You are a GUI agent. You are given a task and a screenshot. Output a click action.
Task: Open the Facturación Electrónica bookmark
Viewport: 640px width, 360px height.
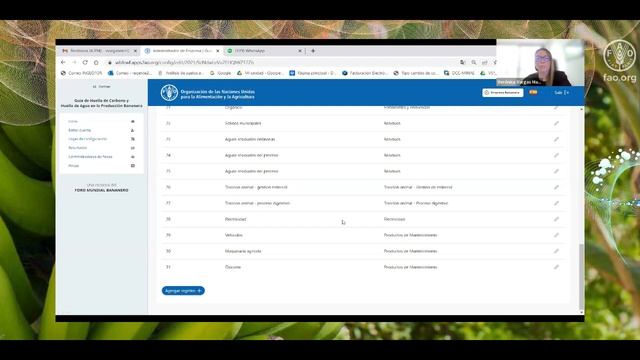(364, 73)
